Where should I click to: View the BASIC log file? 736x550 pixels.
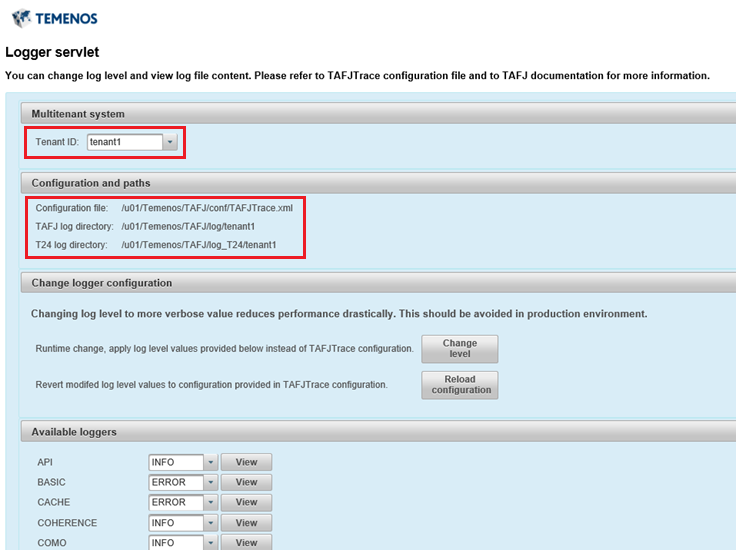click(246, 482)
